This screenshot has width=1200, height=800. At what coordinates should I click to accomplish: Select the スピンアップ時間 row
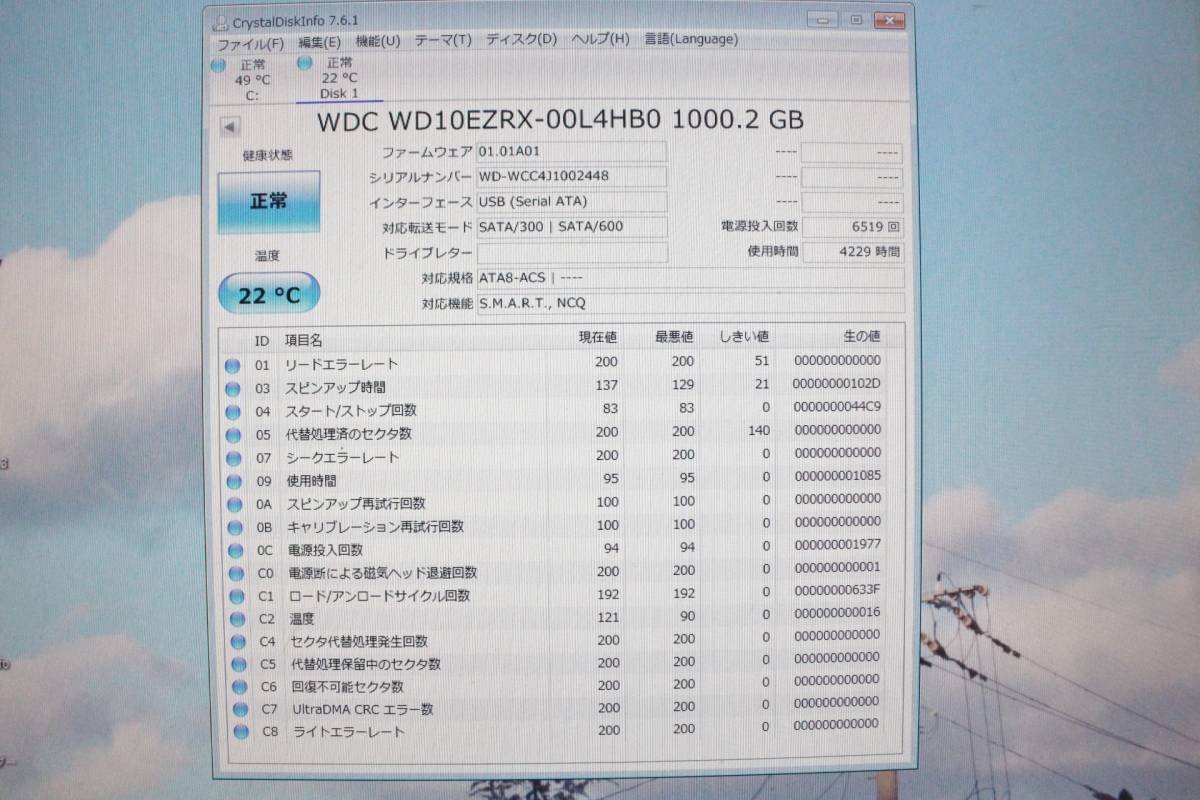pyautogui.click(x=560, y=386)
